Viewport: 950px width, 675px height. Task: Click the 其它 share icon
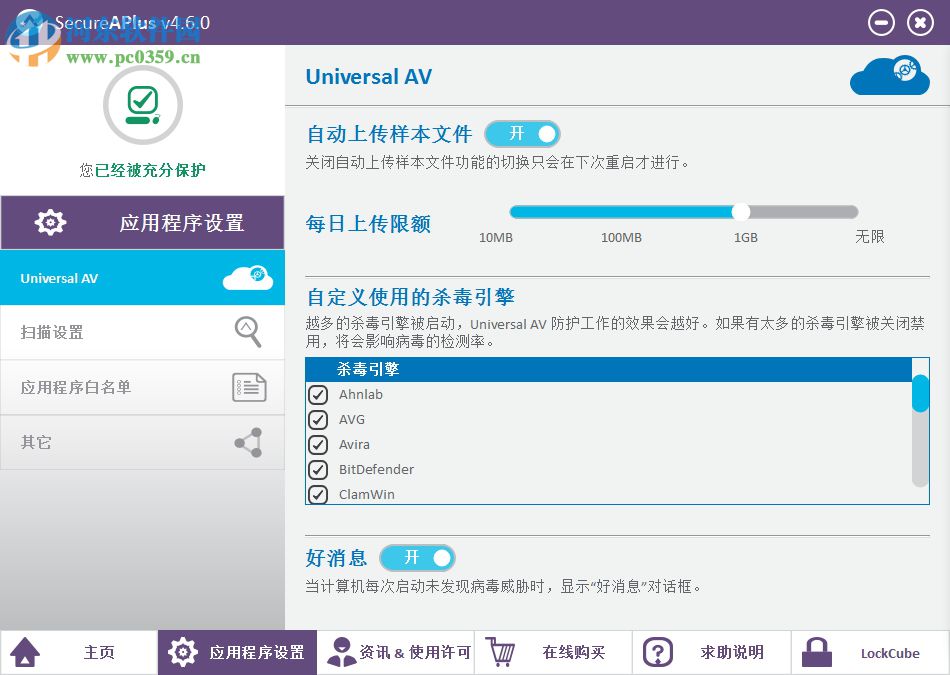(248, 441)
